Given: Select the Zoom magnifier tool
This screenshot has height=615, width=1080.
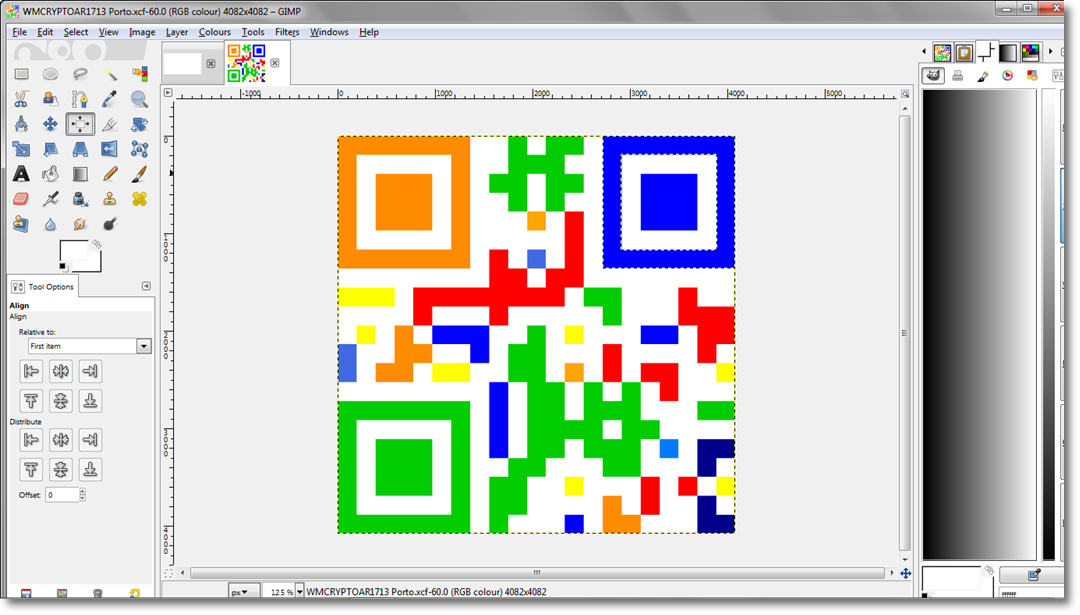Looking at the screenshot, I should pos(139,99).
